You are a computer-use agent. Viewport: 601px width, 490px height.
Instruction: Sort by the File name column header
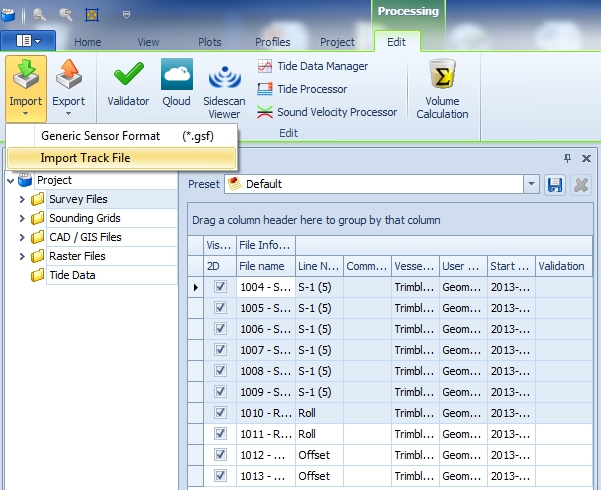262,266
